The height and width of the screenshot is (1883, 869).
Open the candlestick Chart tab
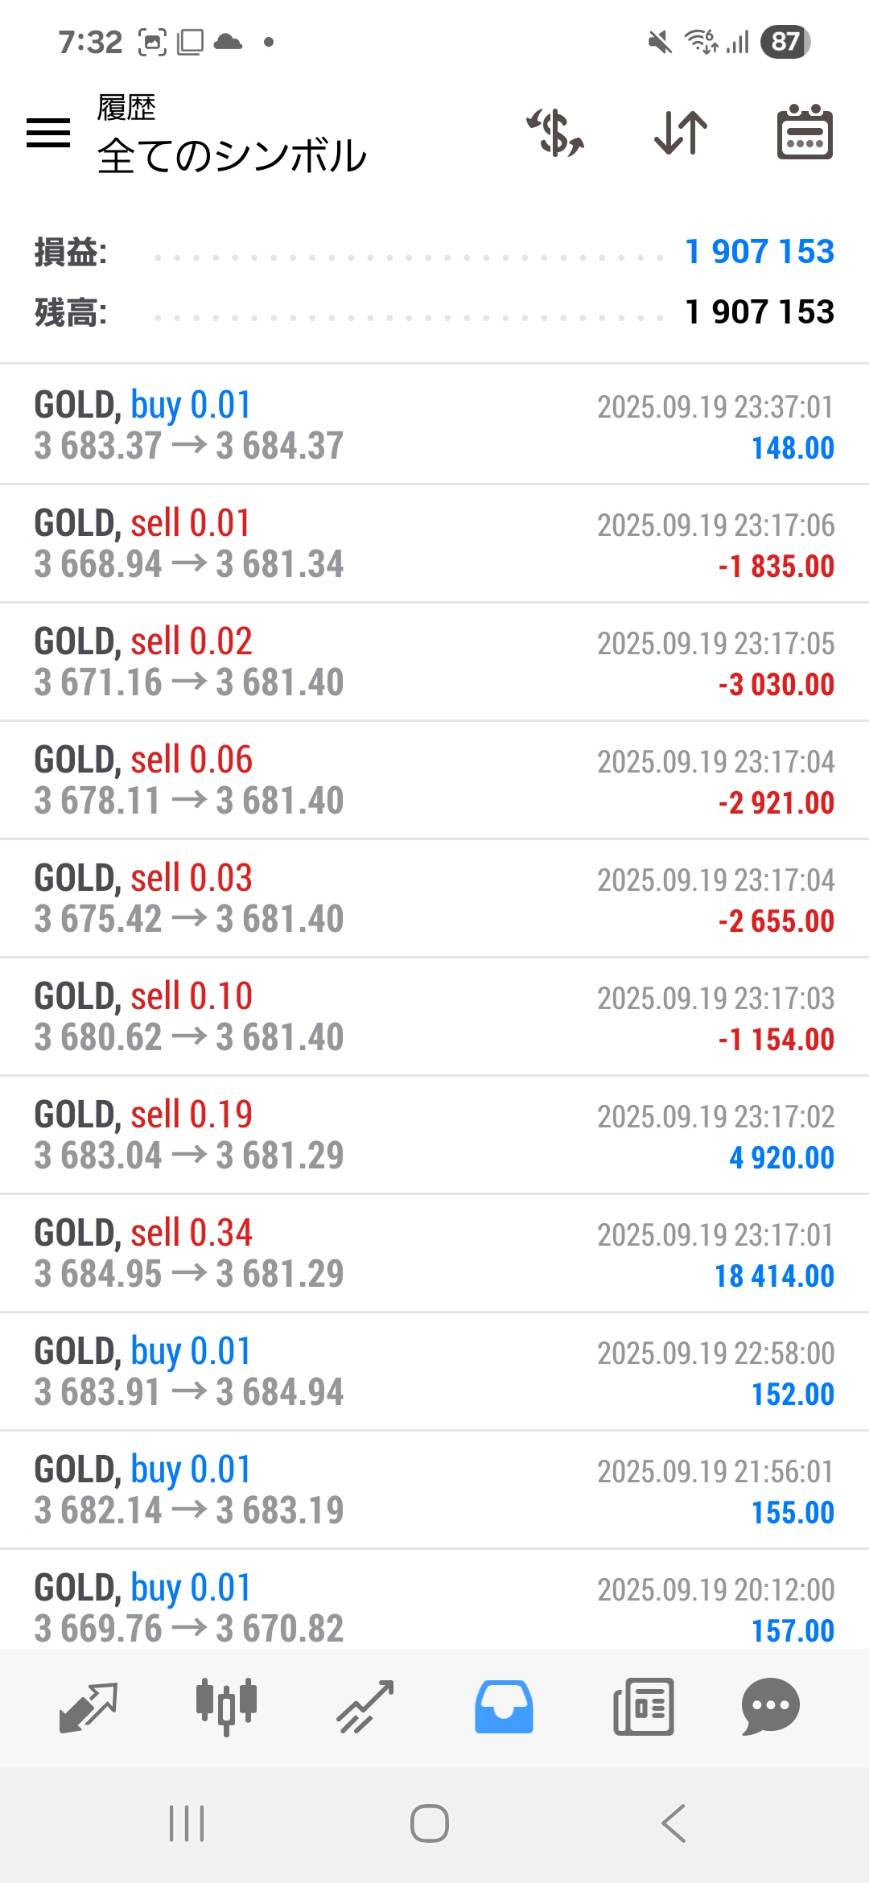click(x=226, y=1706)
